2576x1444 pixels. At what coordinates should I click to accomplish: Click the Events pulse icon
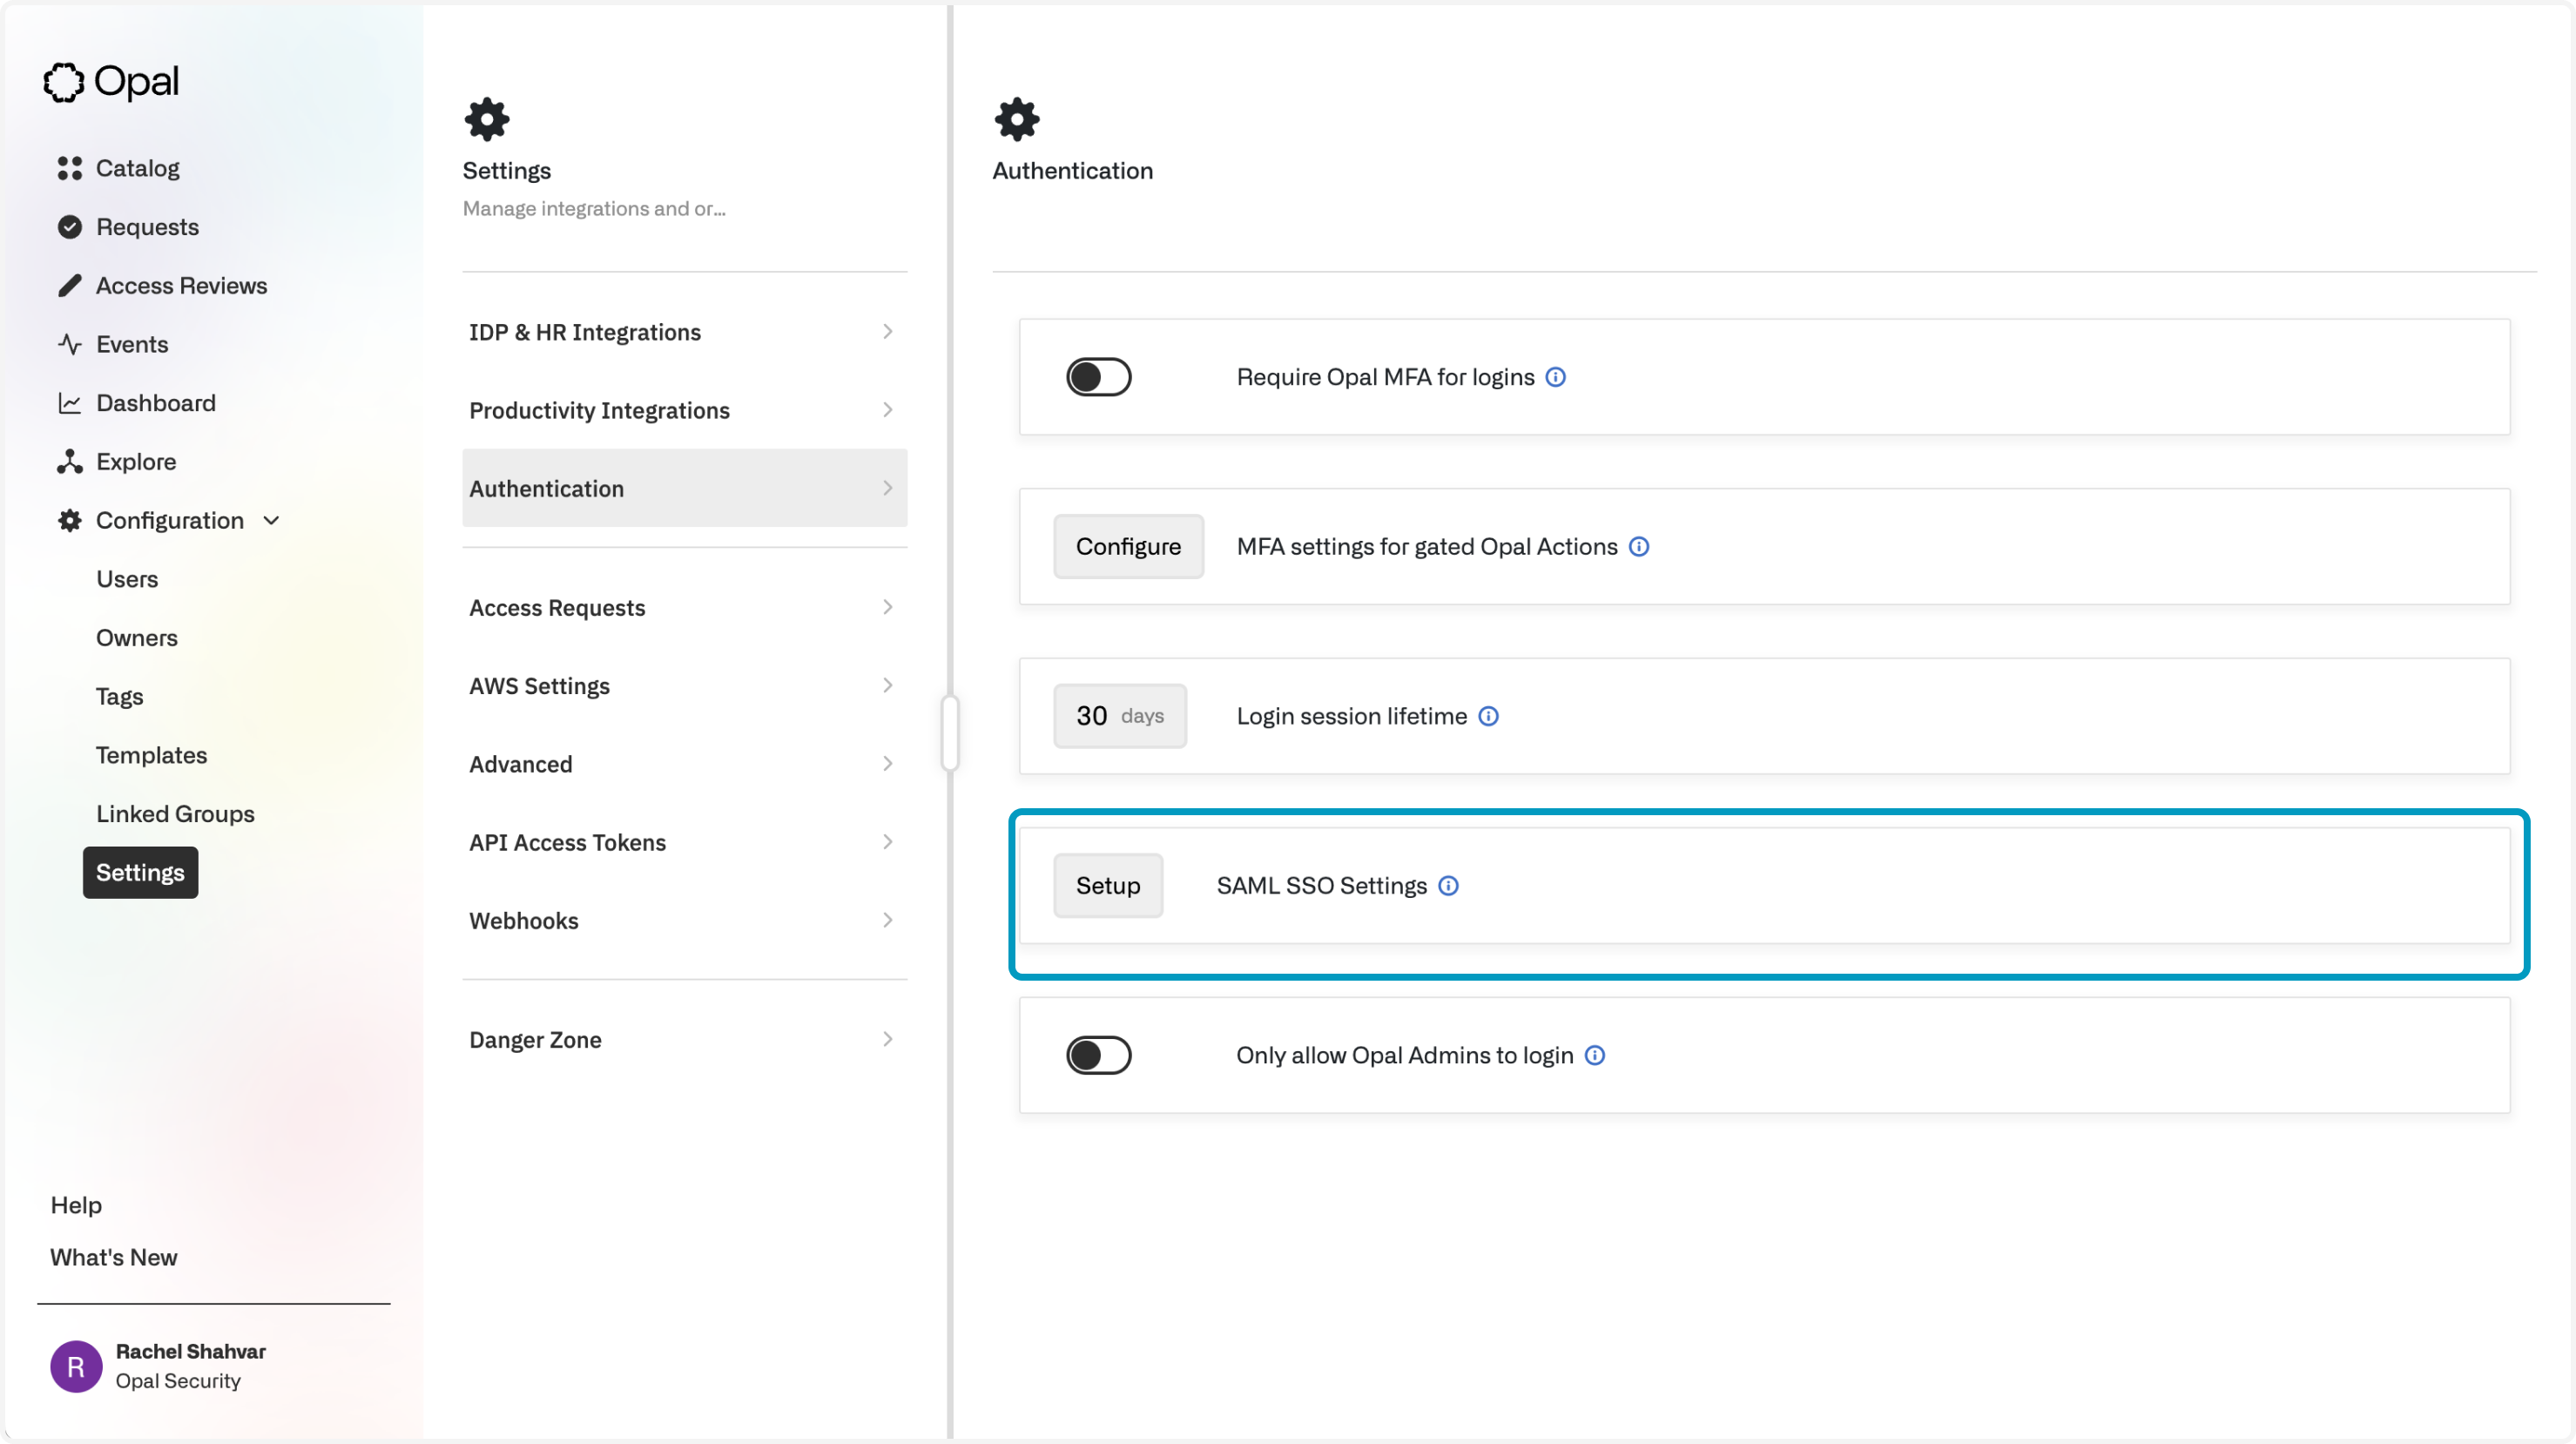(x=69, y=344)
